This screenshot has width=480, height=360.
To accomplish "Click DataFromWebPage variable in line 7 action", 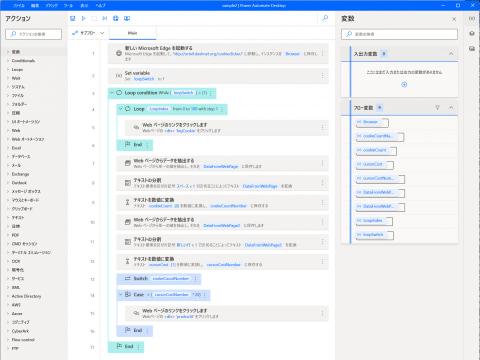I will pos(221,166).
